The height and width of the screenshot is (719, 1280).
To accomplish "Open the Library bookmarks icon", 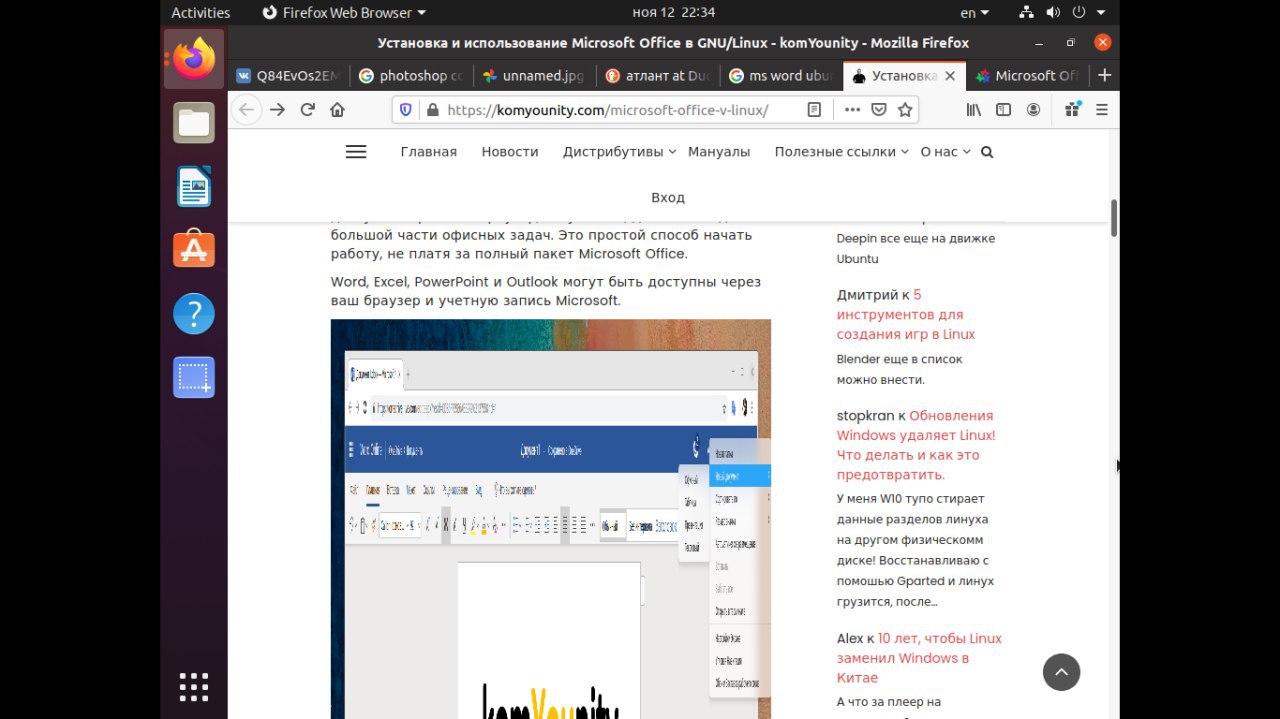I will click(974, 110).
